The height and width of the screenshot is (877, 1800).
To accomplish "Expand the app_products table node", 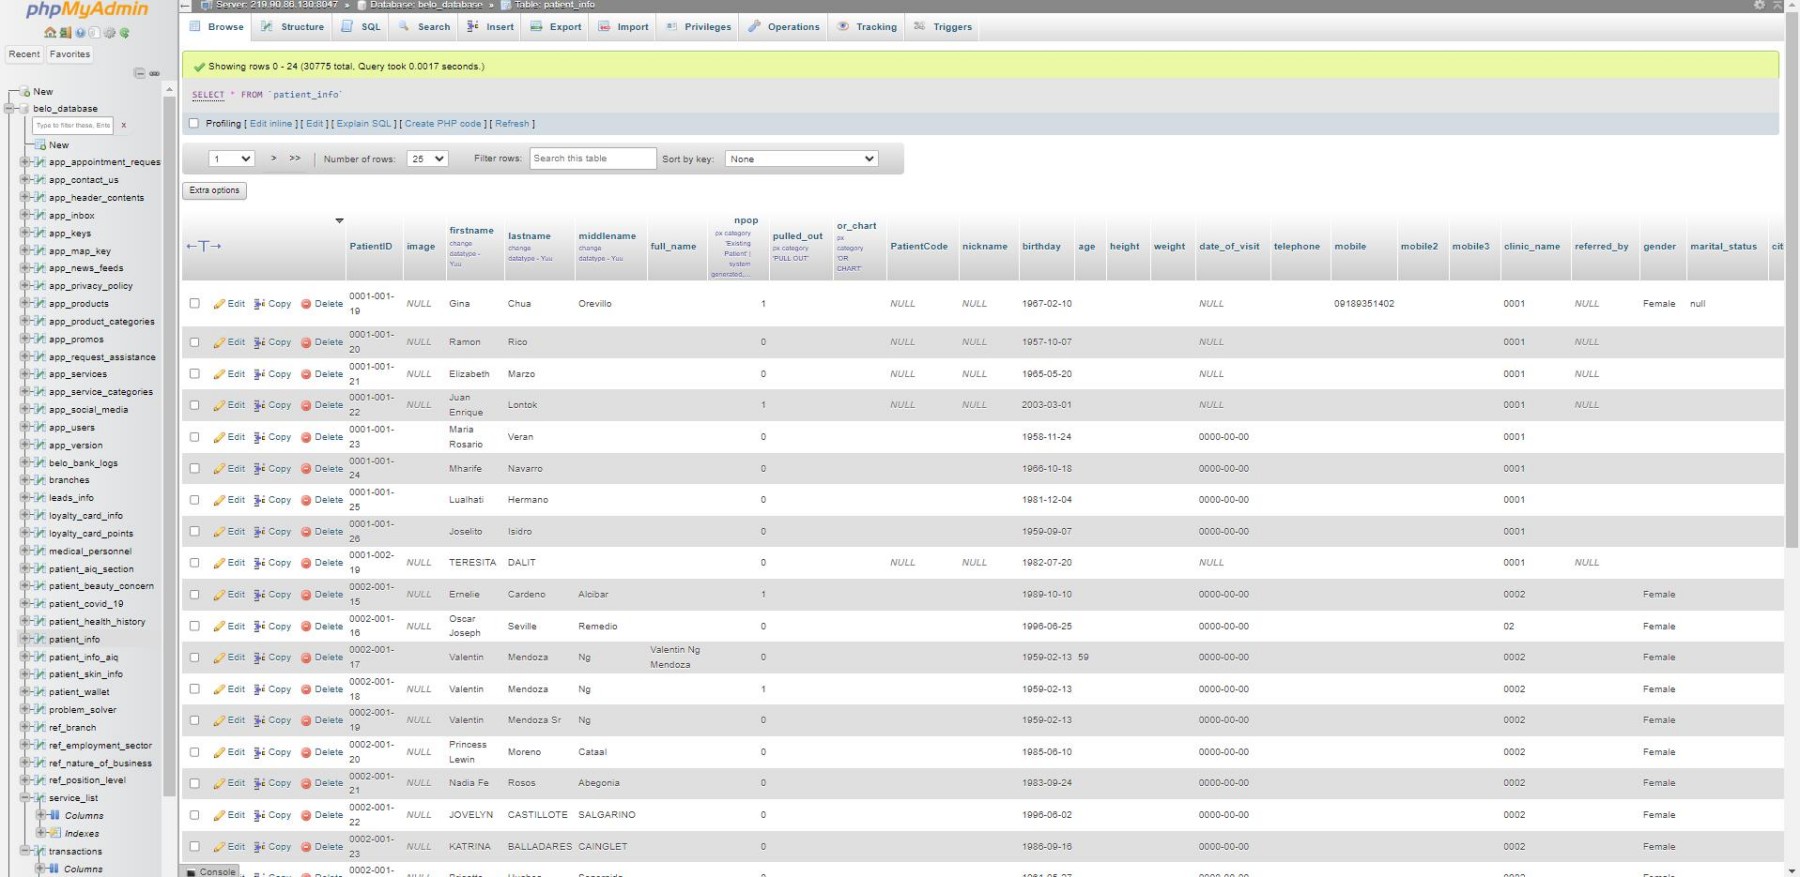I will 25,304.
